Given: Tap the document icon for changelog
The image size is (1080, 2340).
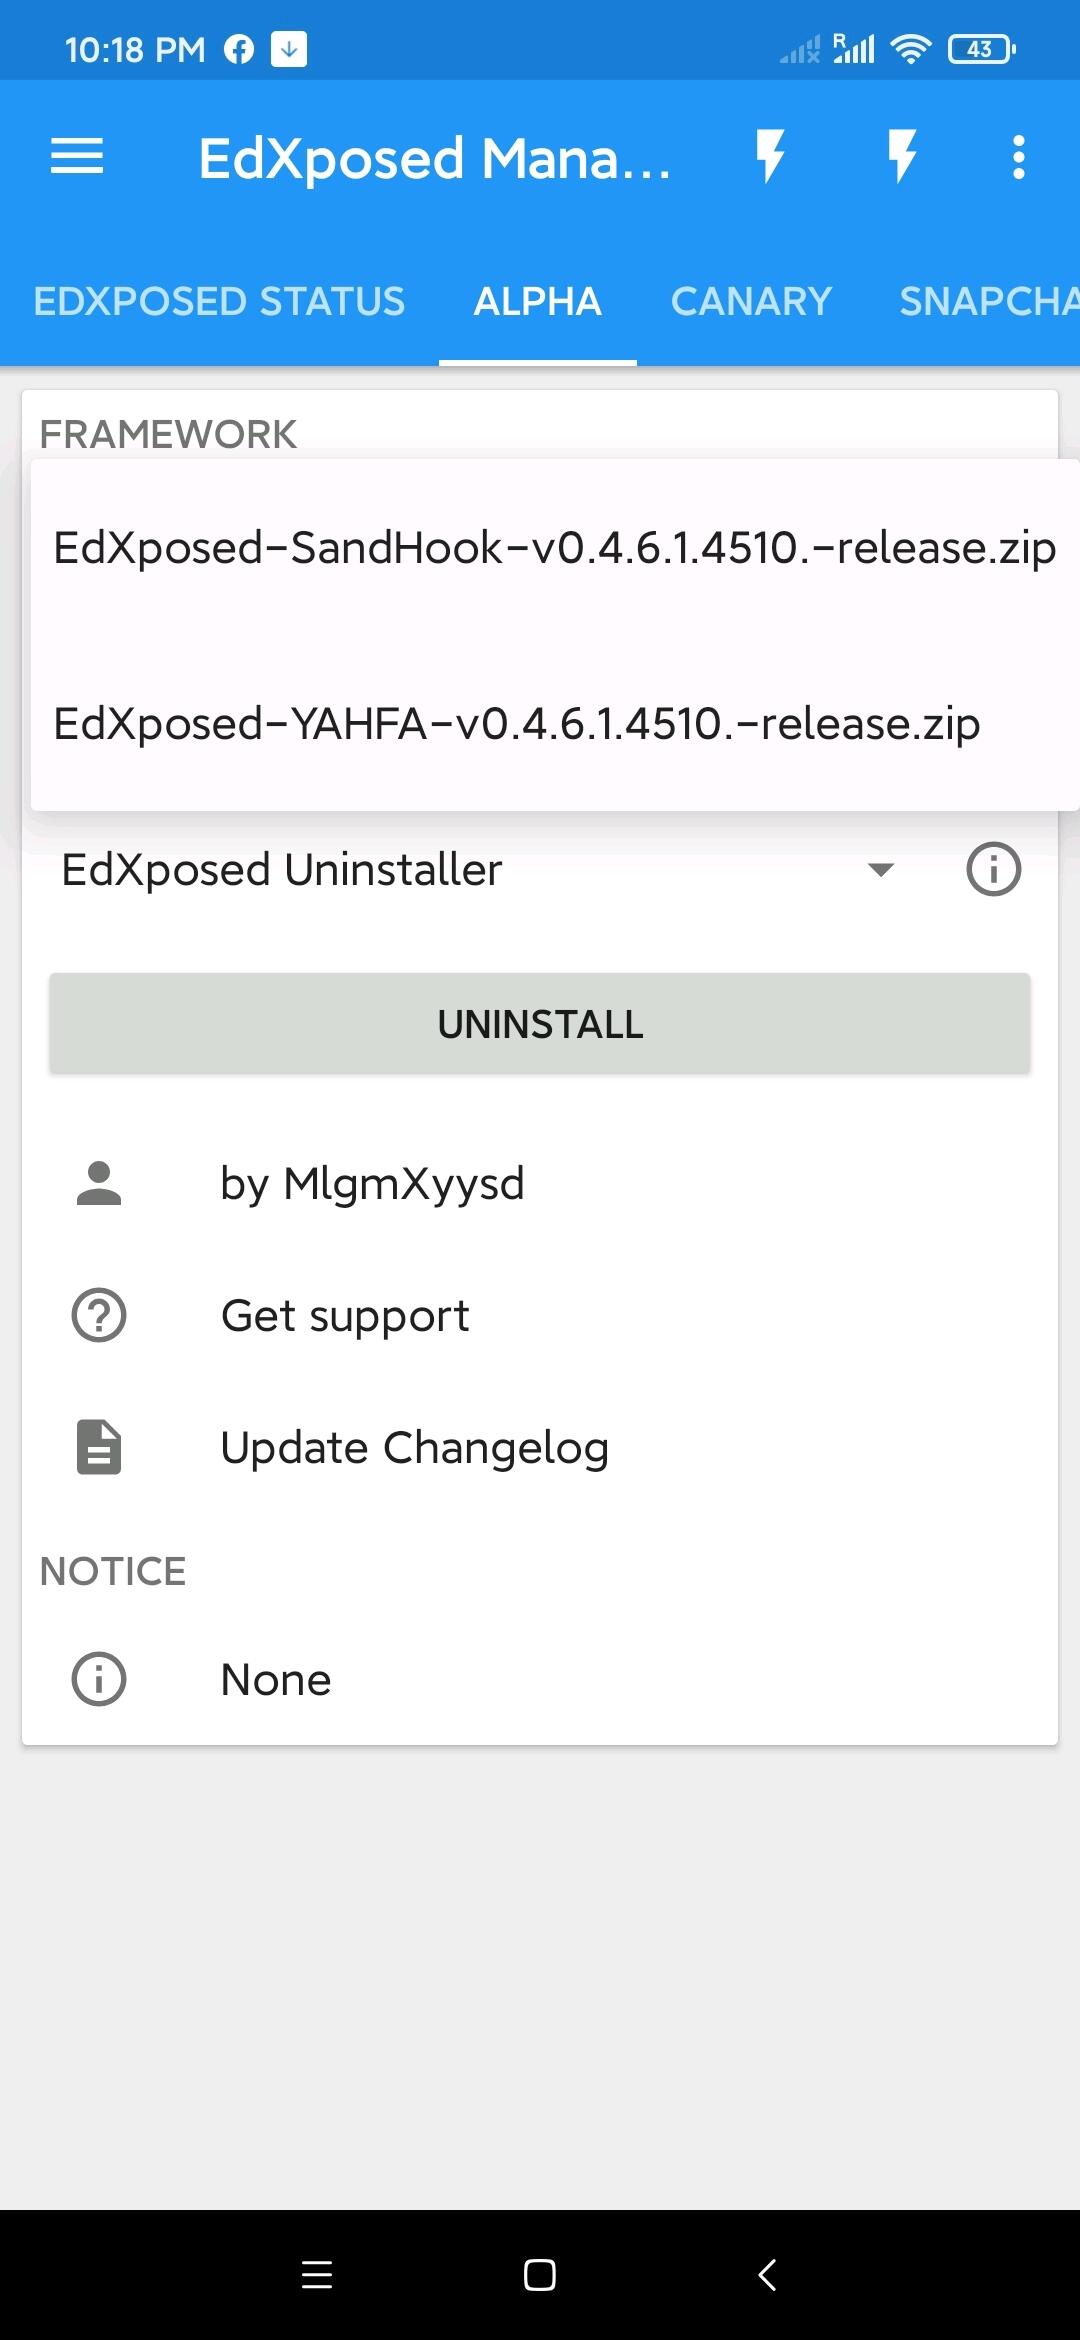Looking at the screenshot, I should point(99,1447).
